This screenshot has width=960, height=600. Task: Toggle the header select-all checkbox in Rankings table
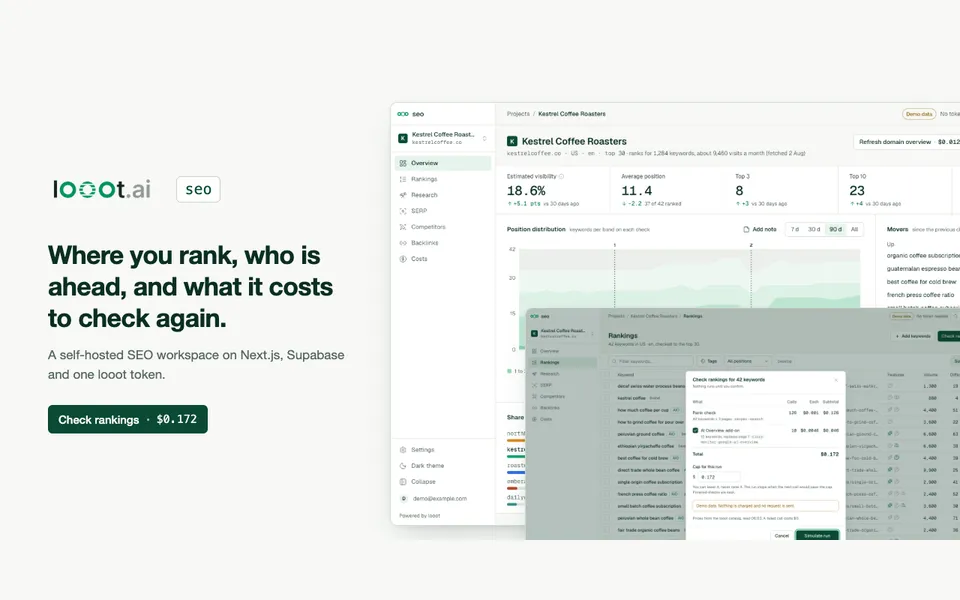608,375
